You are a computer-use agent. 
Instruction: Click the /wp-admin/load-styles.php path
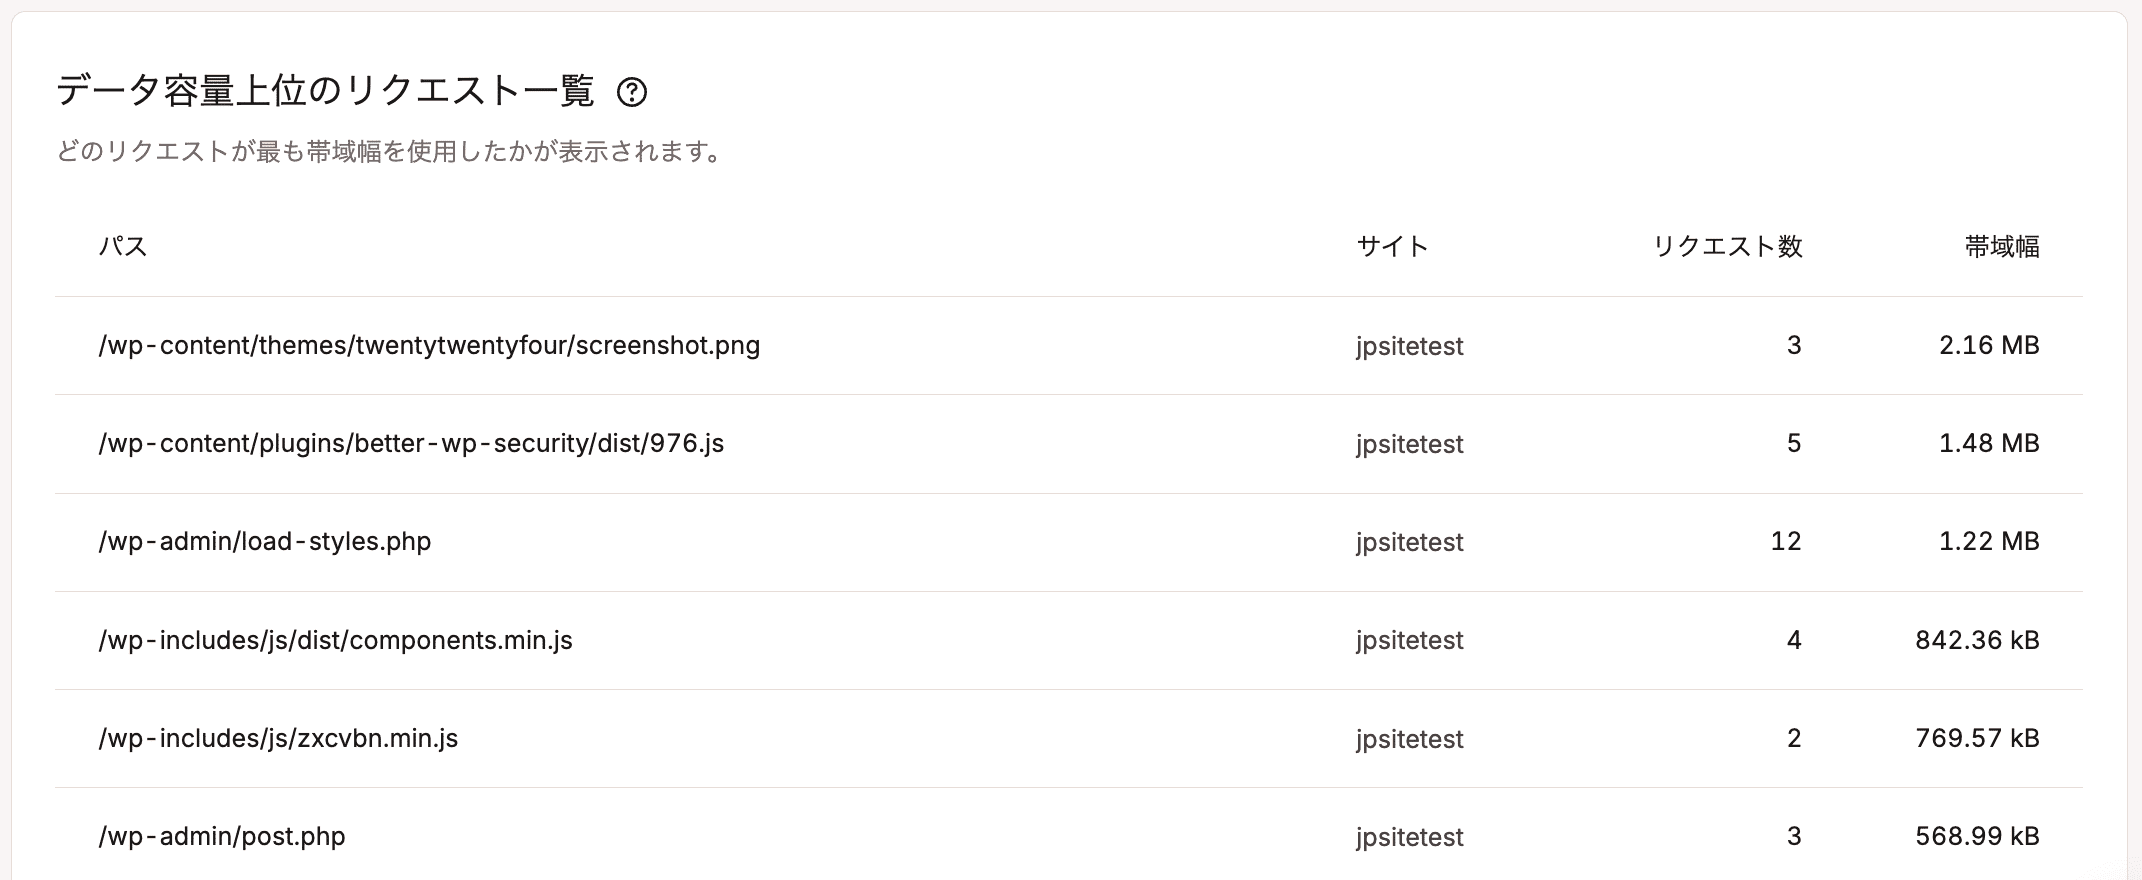click(x=265, y=541)
